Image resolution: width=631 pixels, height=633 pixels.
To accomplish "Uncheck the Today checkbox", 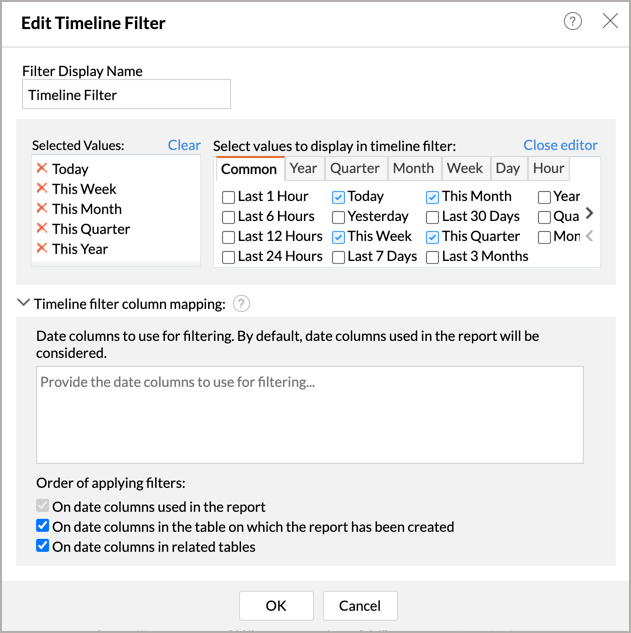I will click(x=339, y=197).
